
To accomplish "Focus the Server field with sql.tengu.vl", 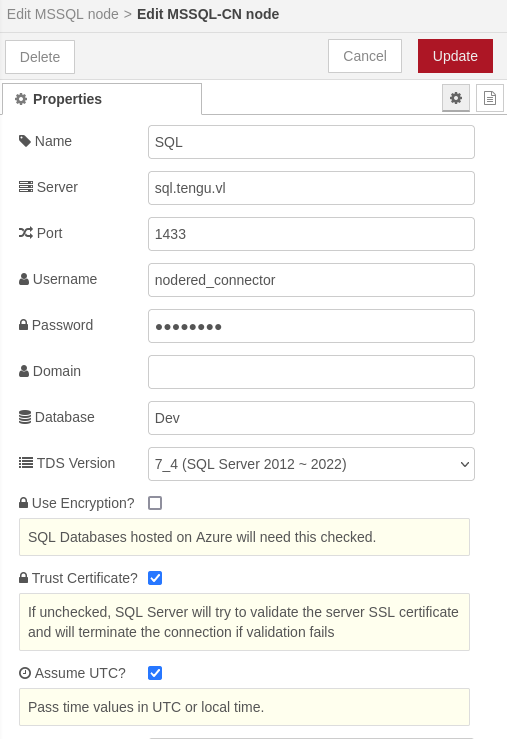I will 311,188.
